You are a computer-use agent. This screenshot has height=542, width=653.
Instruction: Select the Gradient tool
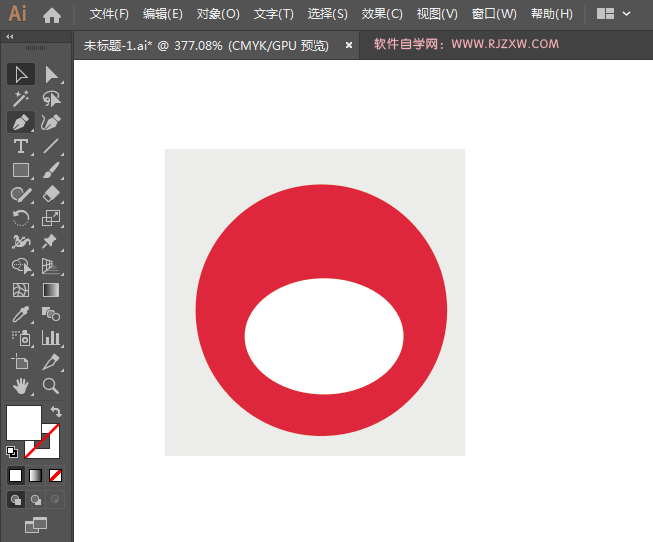51,290
